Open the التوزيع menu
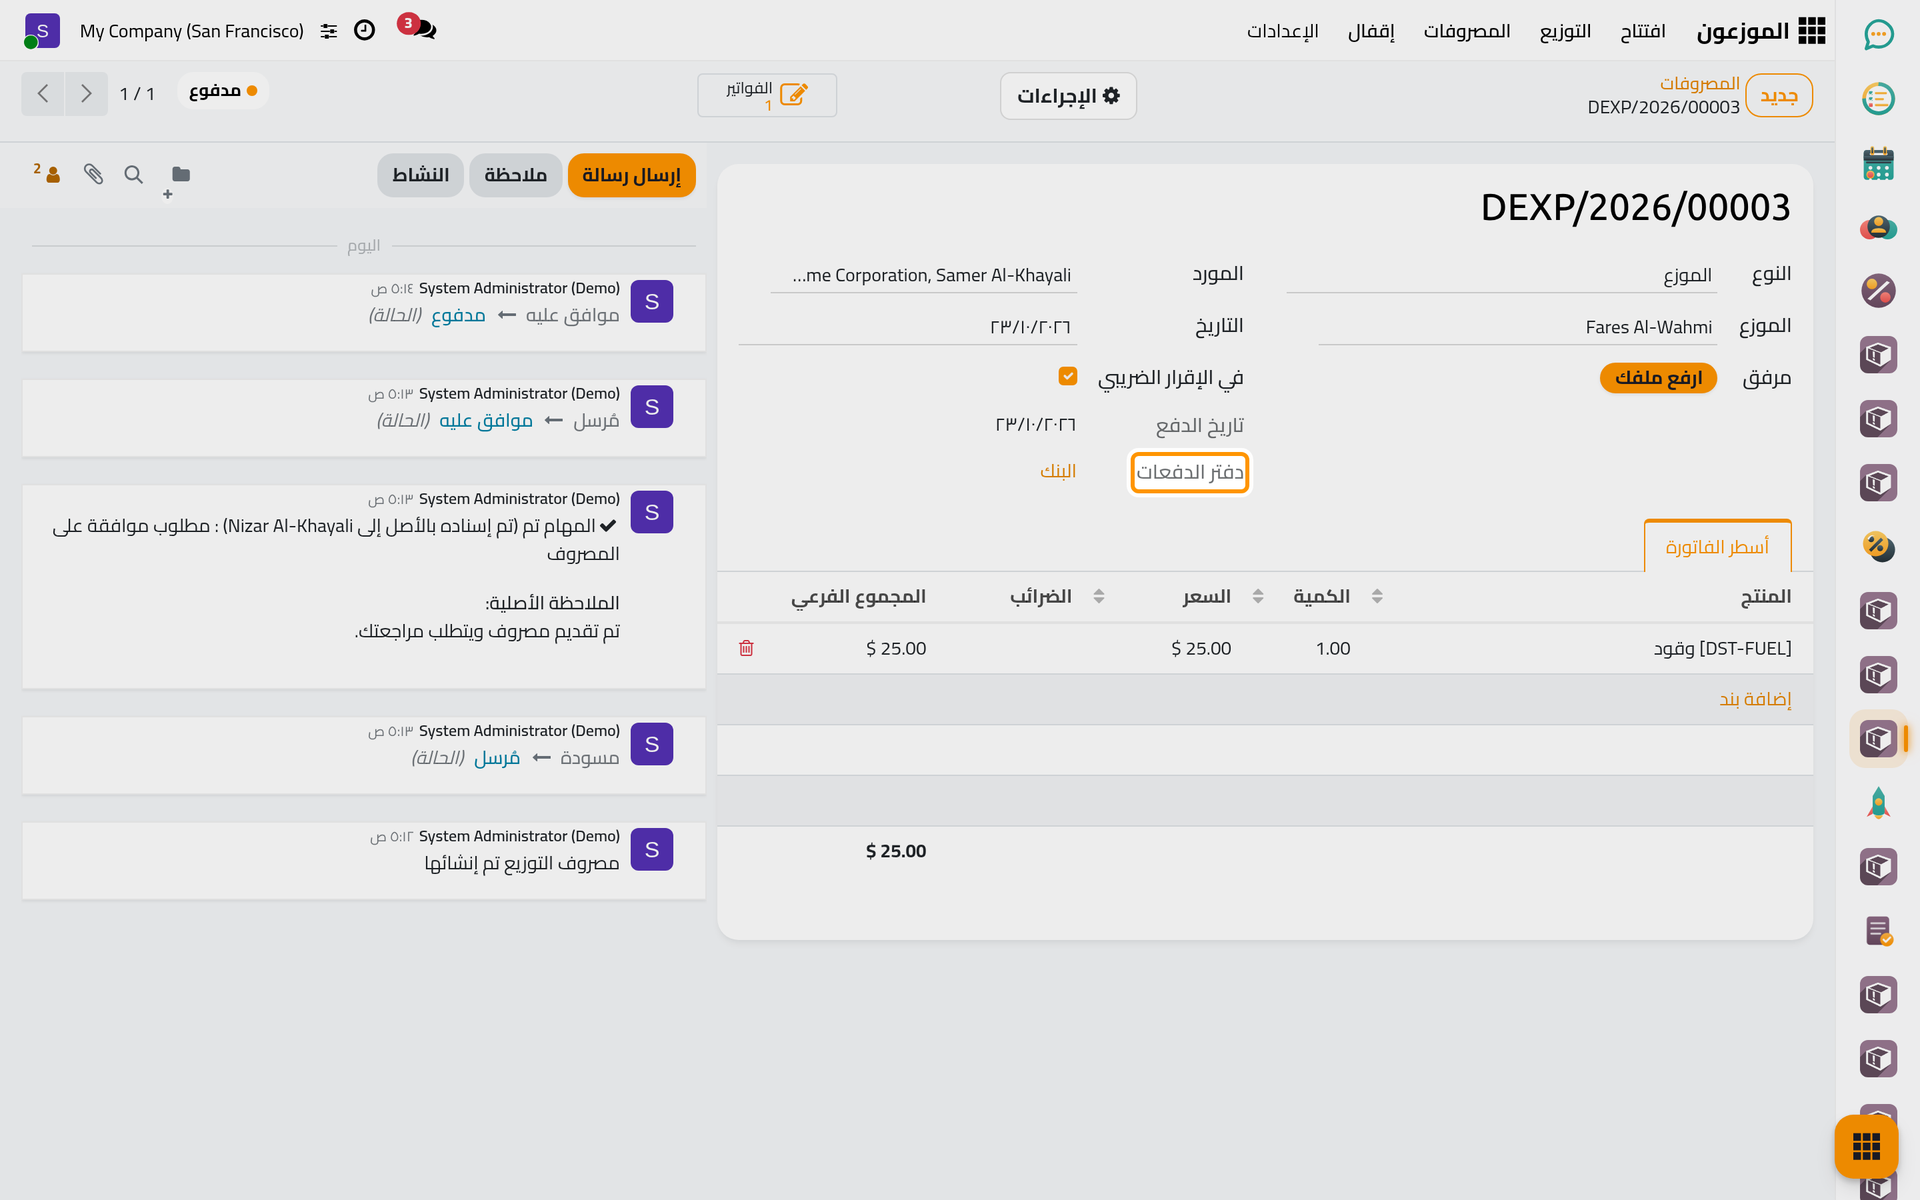This screenshot has height=1200, width=1920. pos(1565,31)
